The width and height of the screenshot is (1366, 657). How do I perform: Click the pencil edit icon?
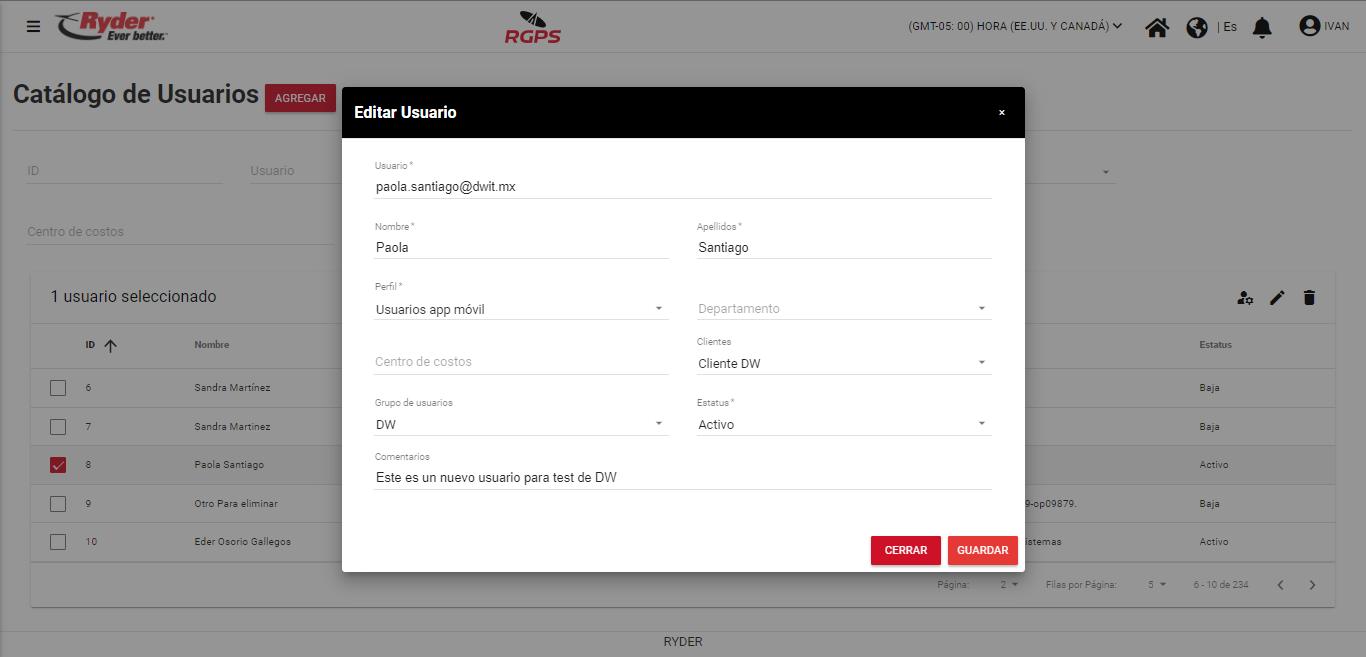point(1277,297)
